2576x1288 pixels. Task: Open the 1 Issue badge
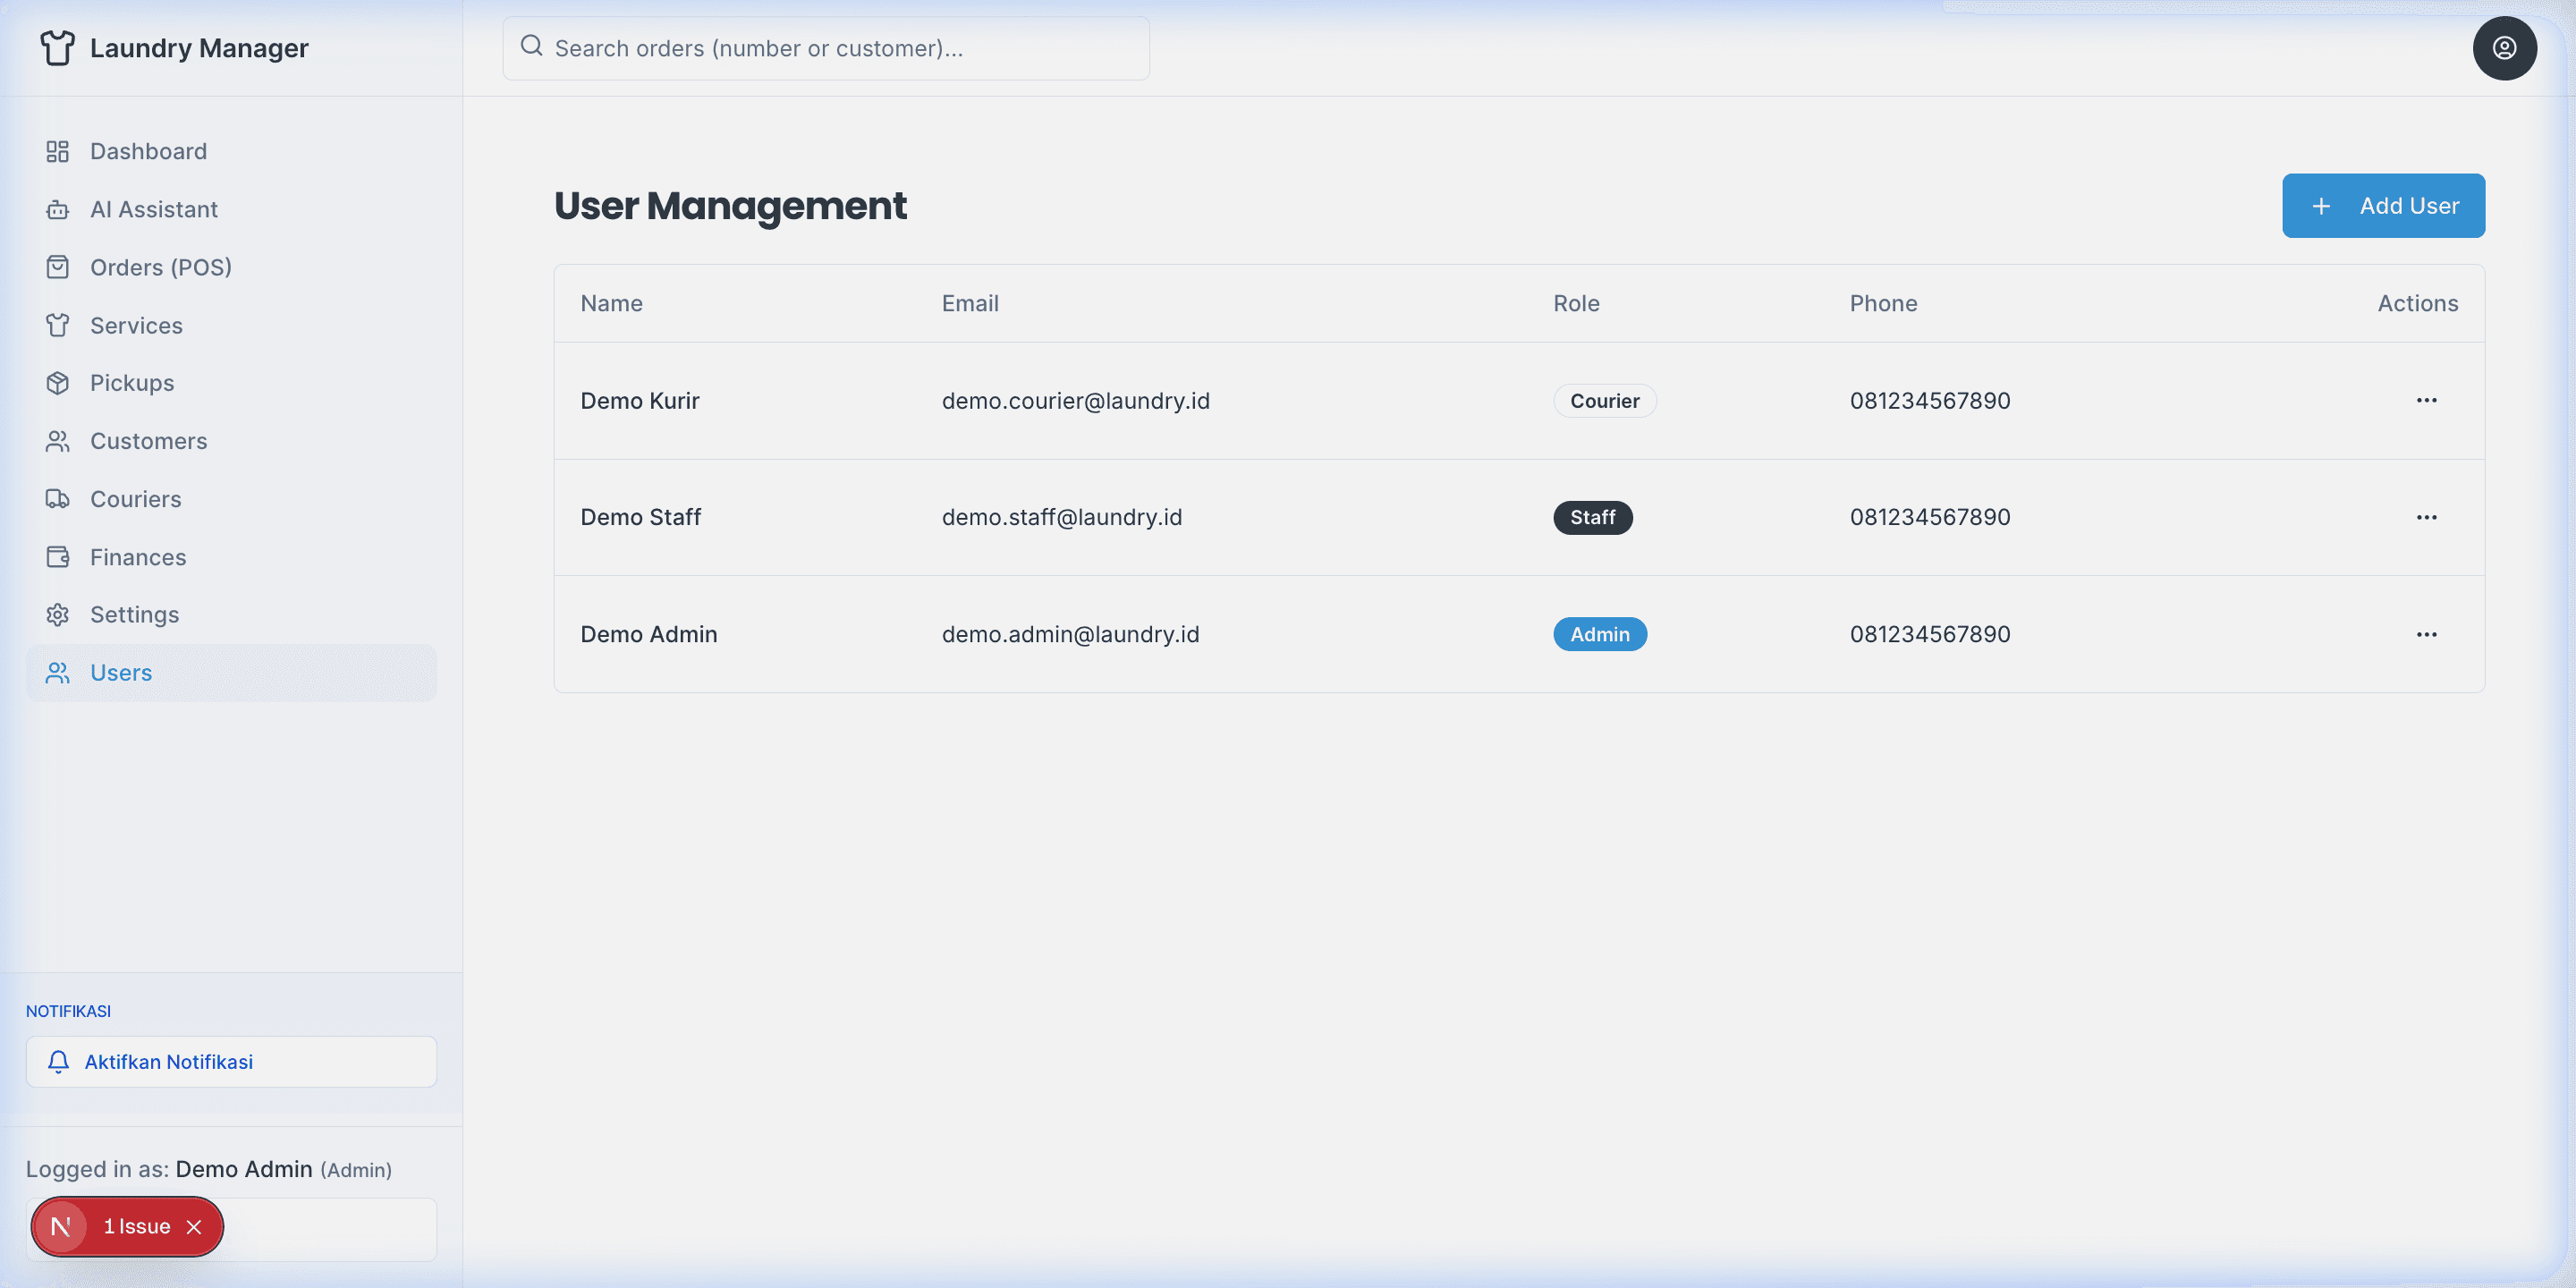[136, 1226]
